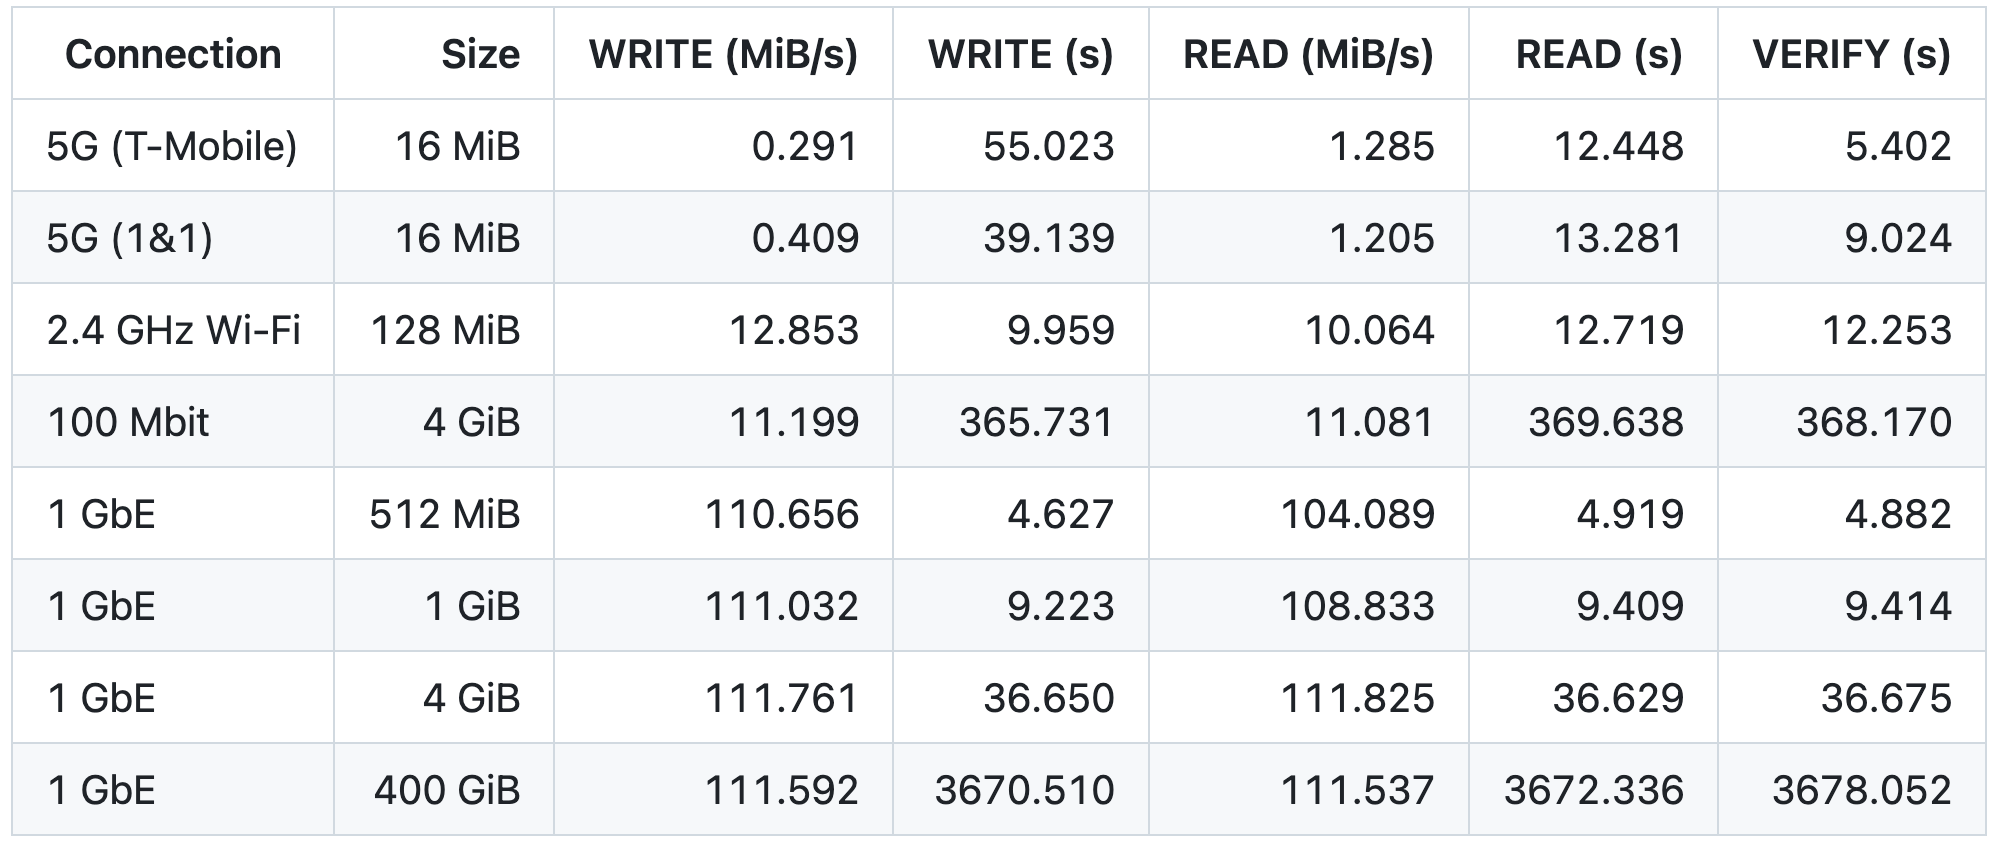The image size is (1996, 844).
Task: Select the 3670.510 write time value
Action: [x=1021, y=790]
